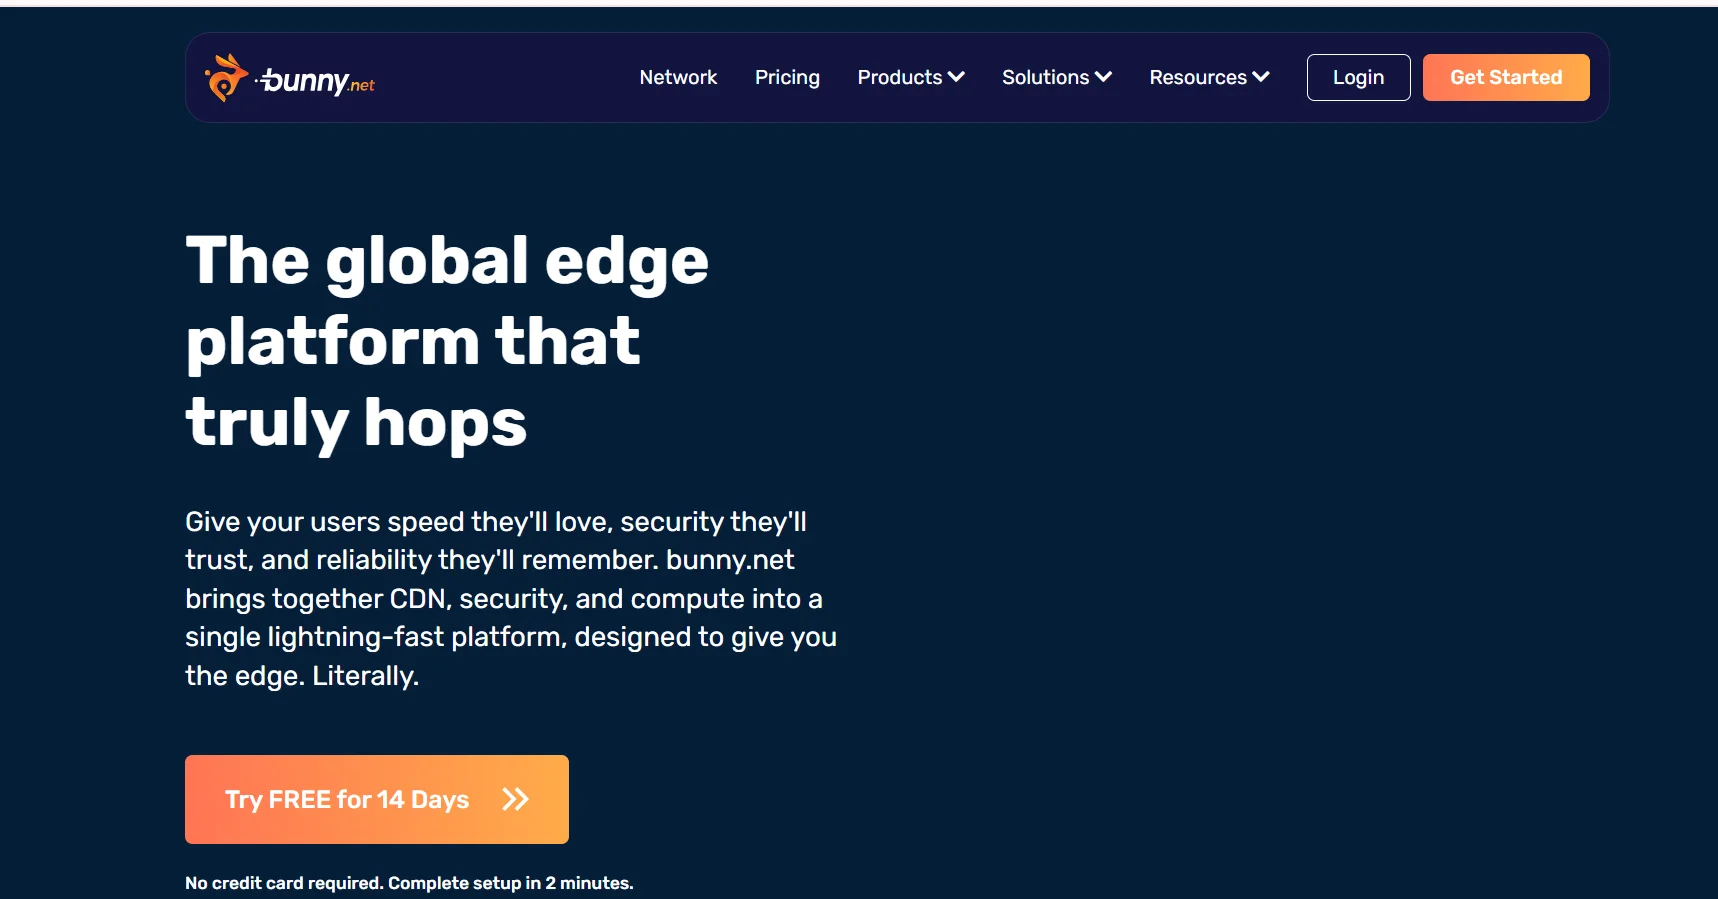This screenshot has width=1718, height=899.
Task: Click the Get Started button
Action: (1506, 77)
